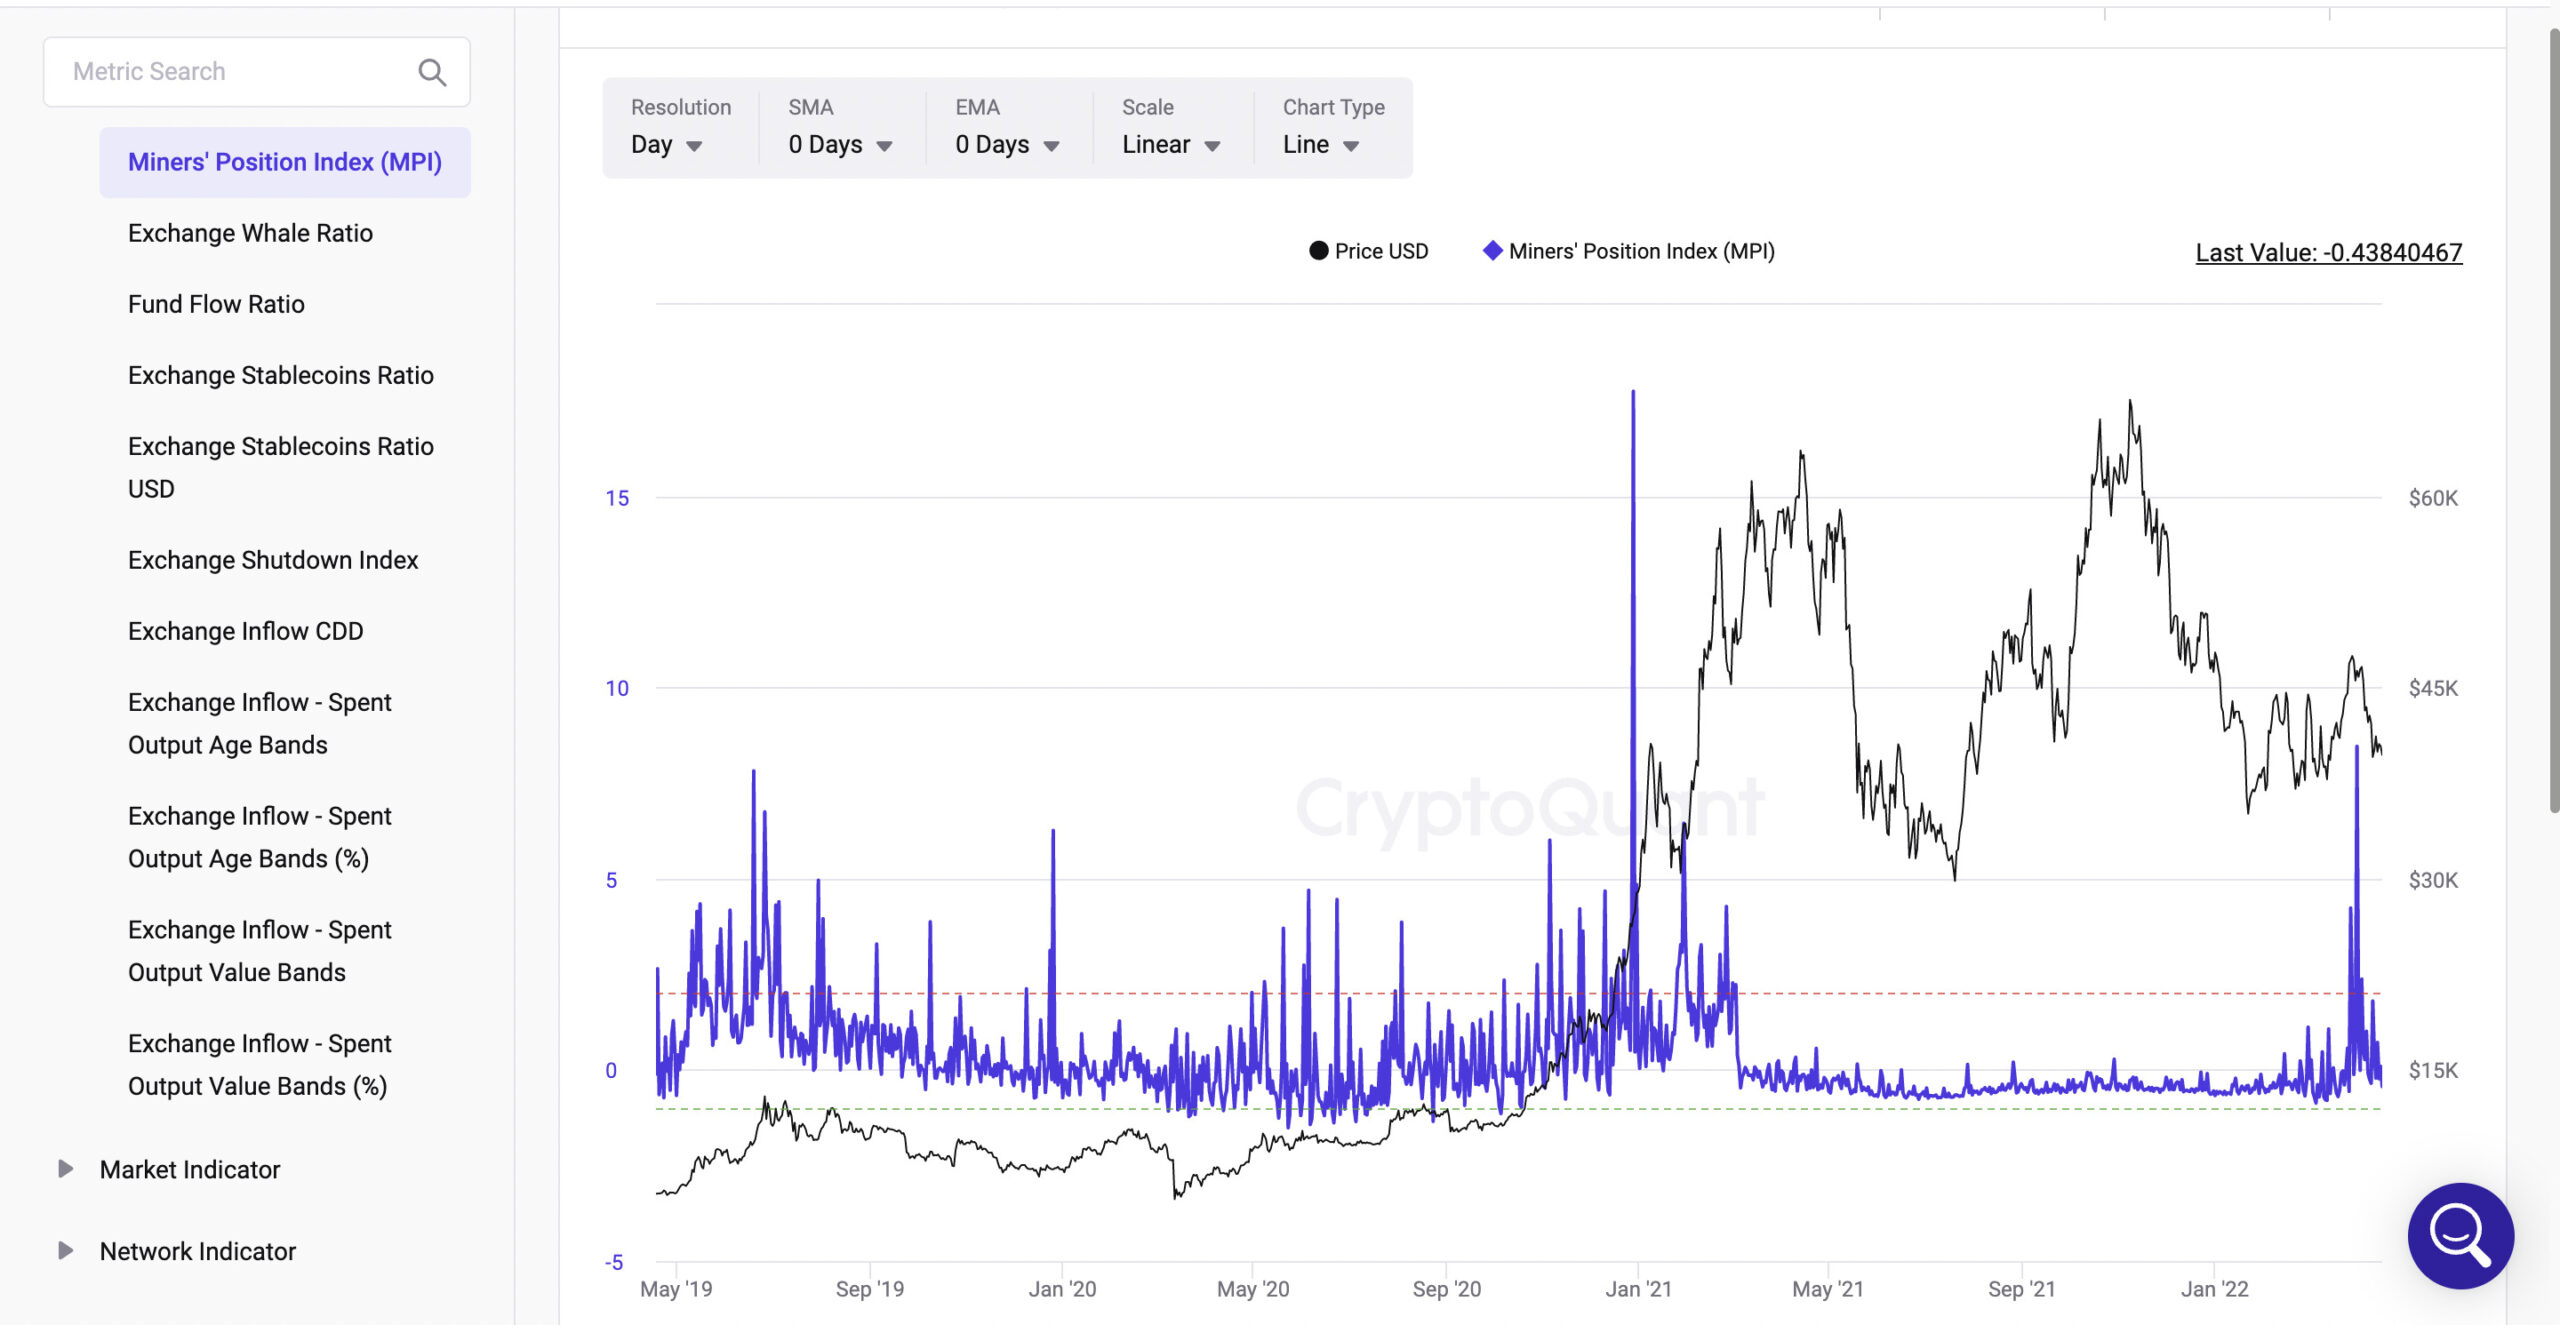Open the Scale Linear dropdown
Screen dimensions: 2560x1325
1171,145
